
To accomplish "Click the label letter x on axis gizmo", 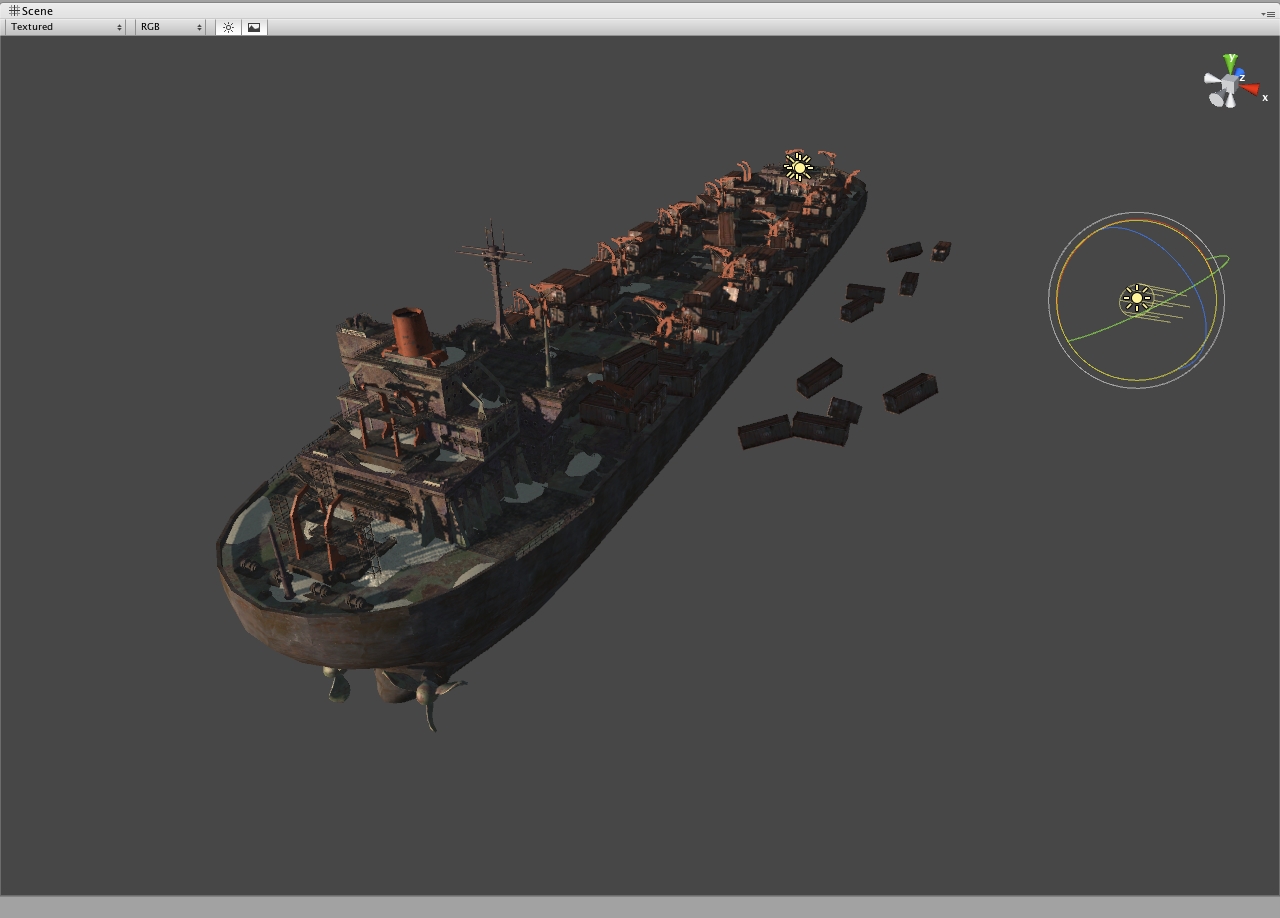I will (1265, 98).
